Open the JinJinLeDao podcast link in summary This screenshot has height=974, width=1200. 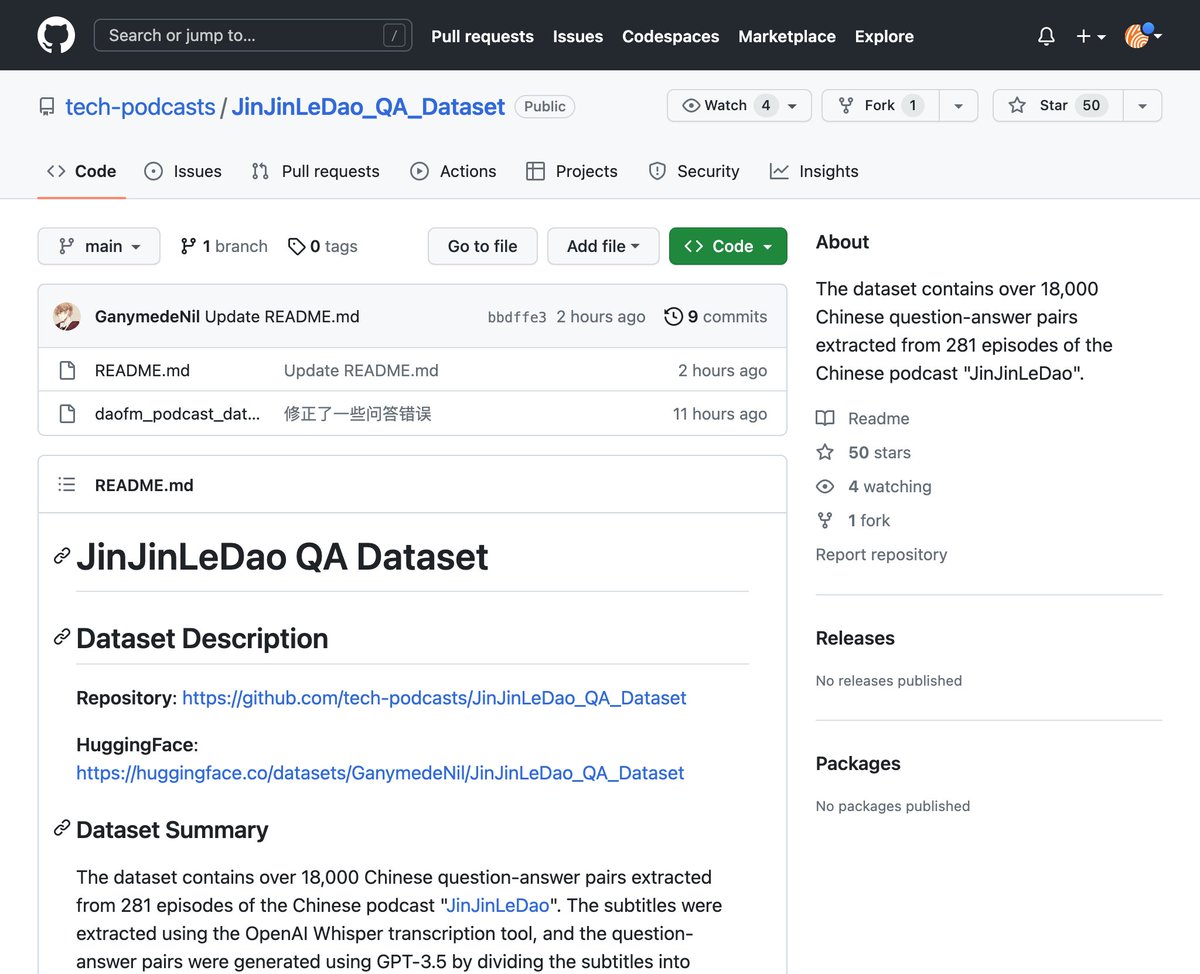[498, 905]
